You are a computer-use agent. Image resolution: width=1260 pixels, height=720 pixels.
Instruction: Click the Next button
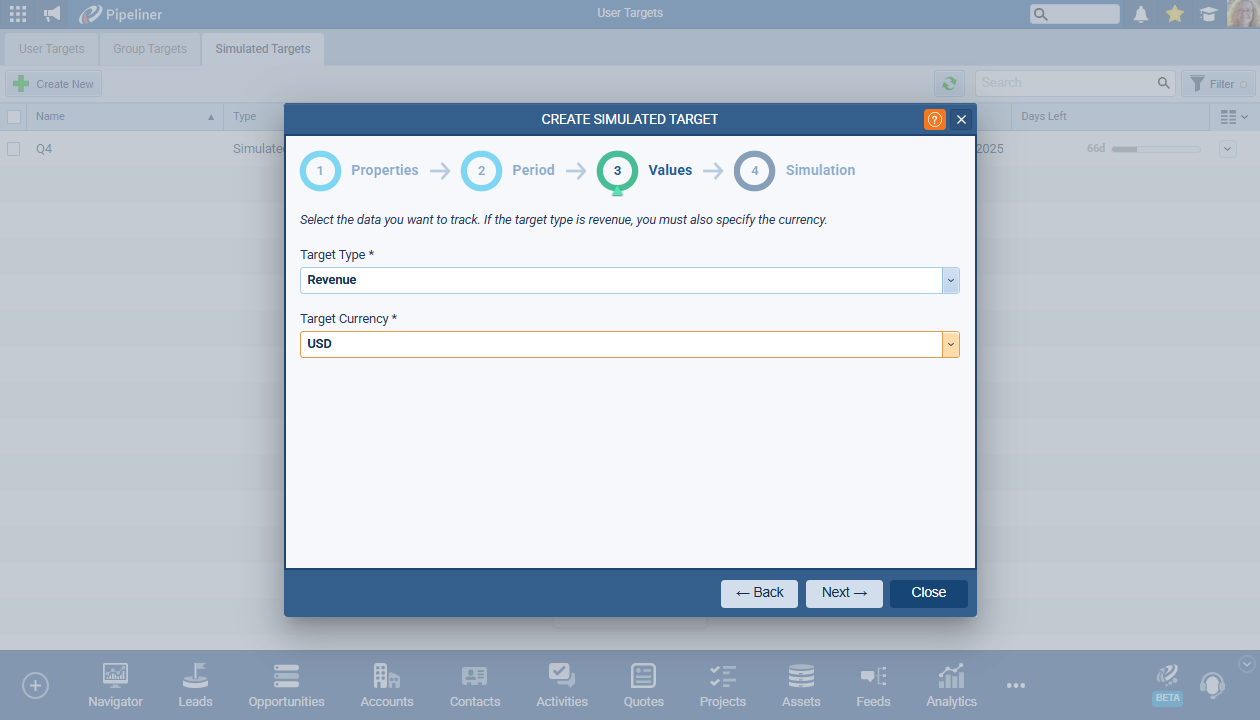point(844,593)
